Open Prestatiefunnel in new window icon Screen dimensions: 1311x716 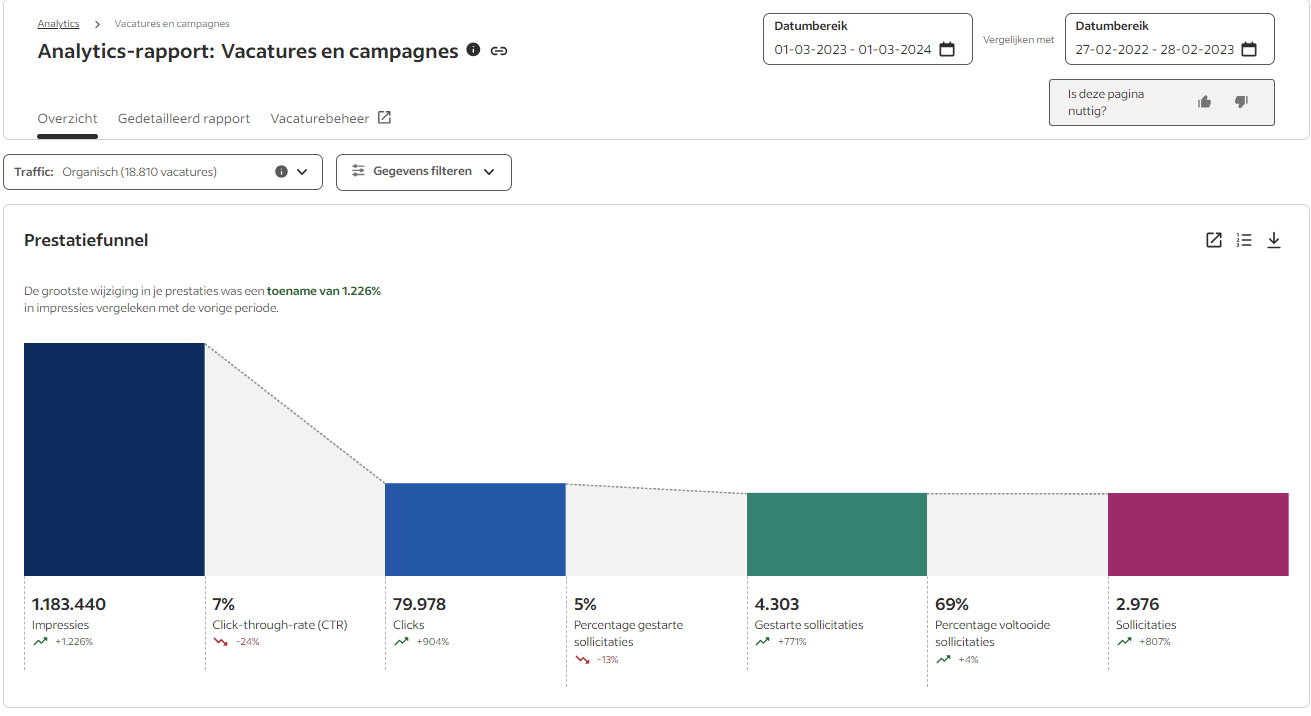(x=1213, y=240)
